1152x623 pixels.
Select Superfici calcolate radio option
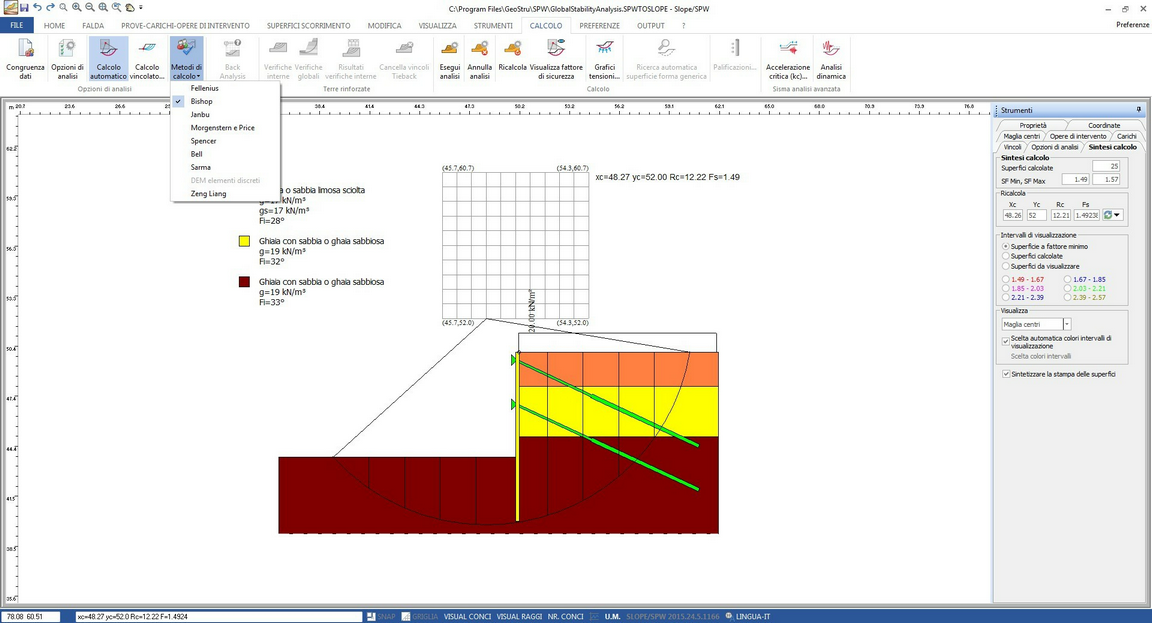[x=1006, y=256]
